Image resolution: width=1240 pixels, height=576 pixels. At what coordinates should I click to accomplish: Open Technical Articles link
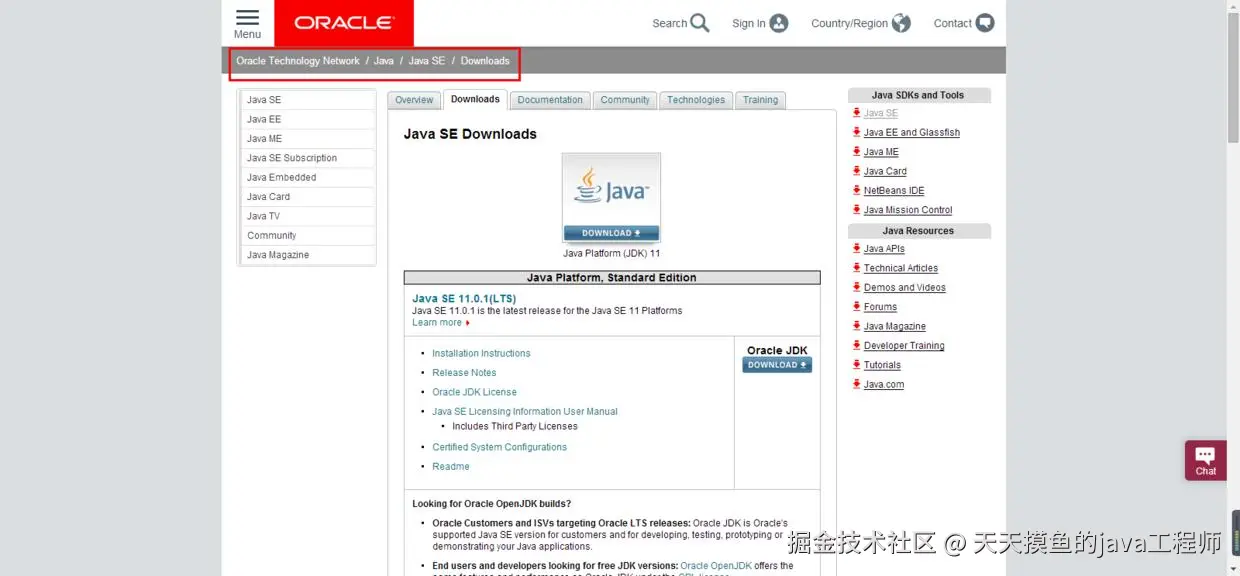pyautogui.click(x=901, y=268)
